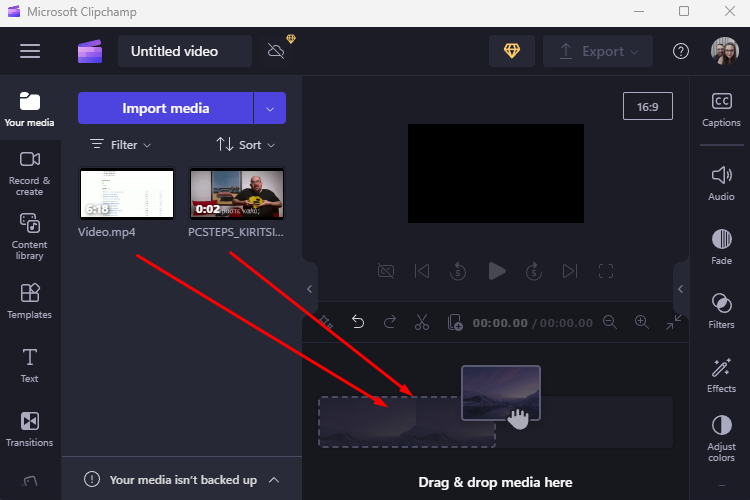Screen dimensions: 750x500
Task: Forward 5 seconds
Action: 533,271
